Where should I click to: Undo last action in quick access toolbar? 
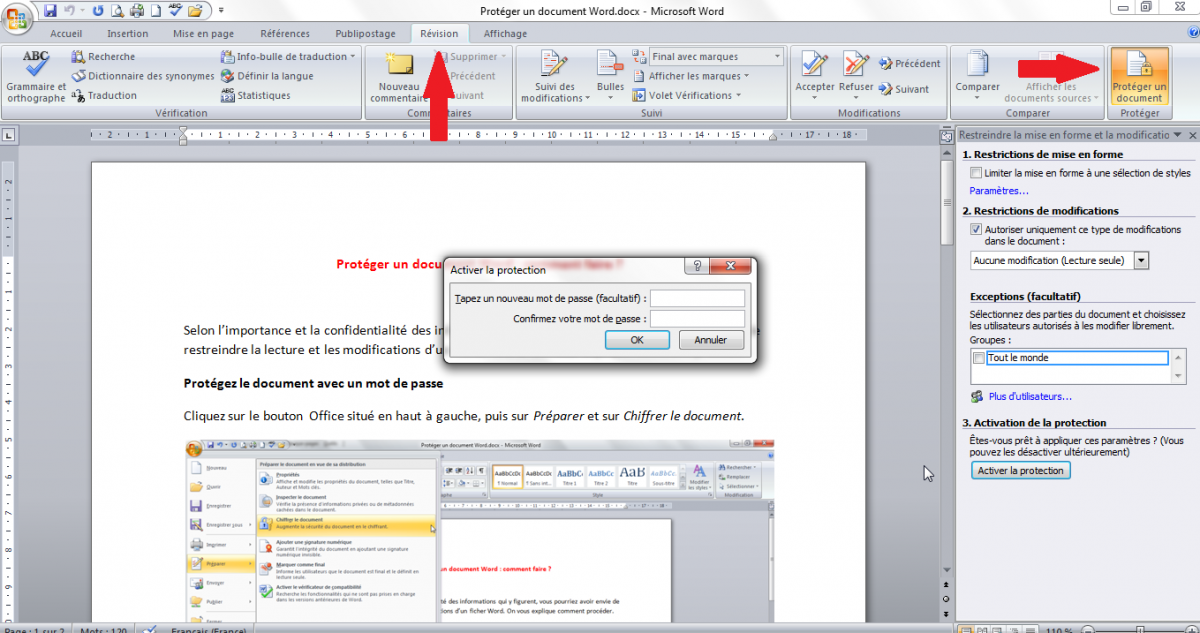pyautogui.click(x=69, y=11)
